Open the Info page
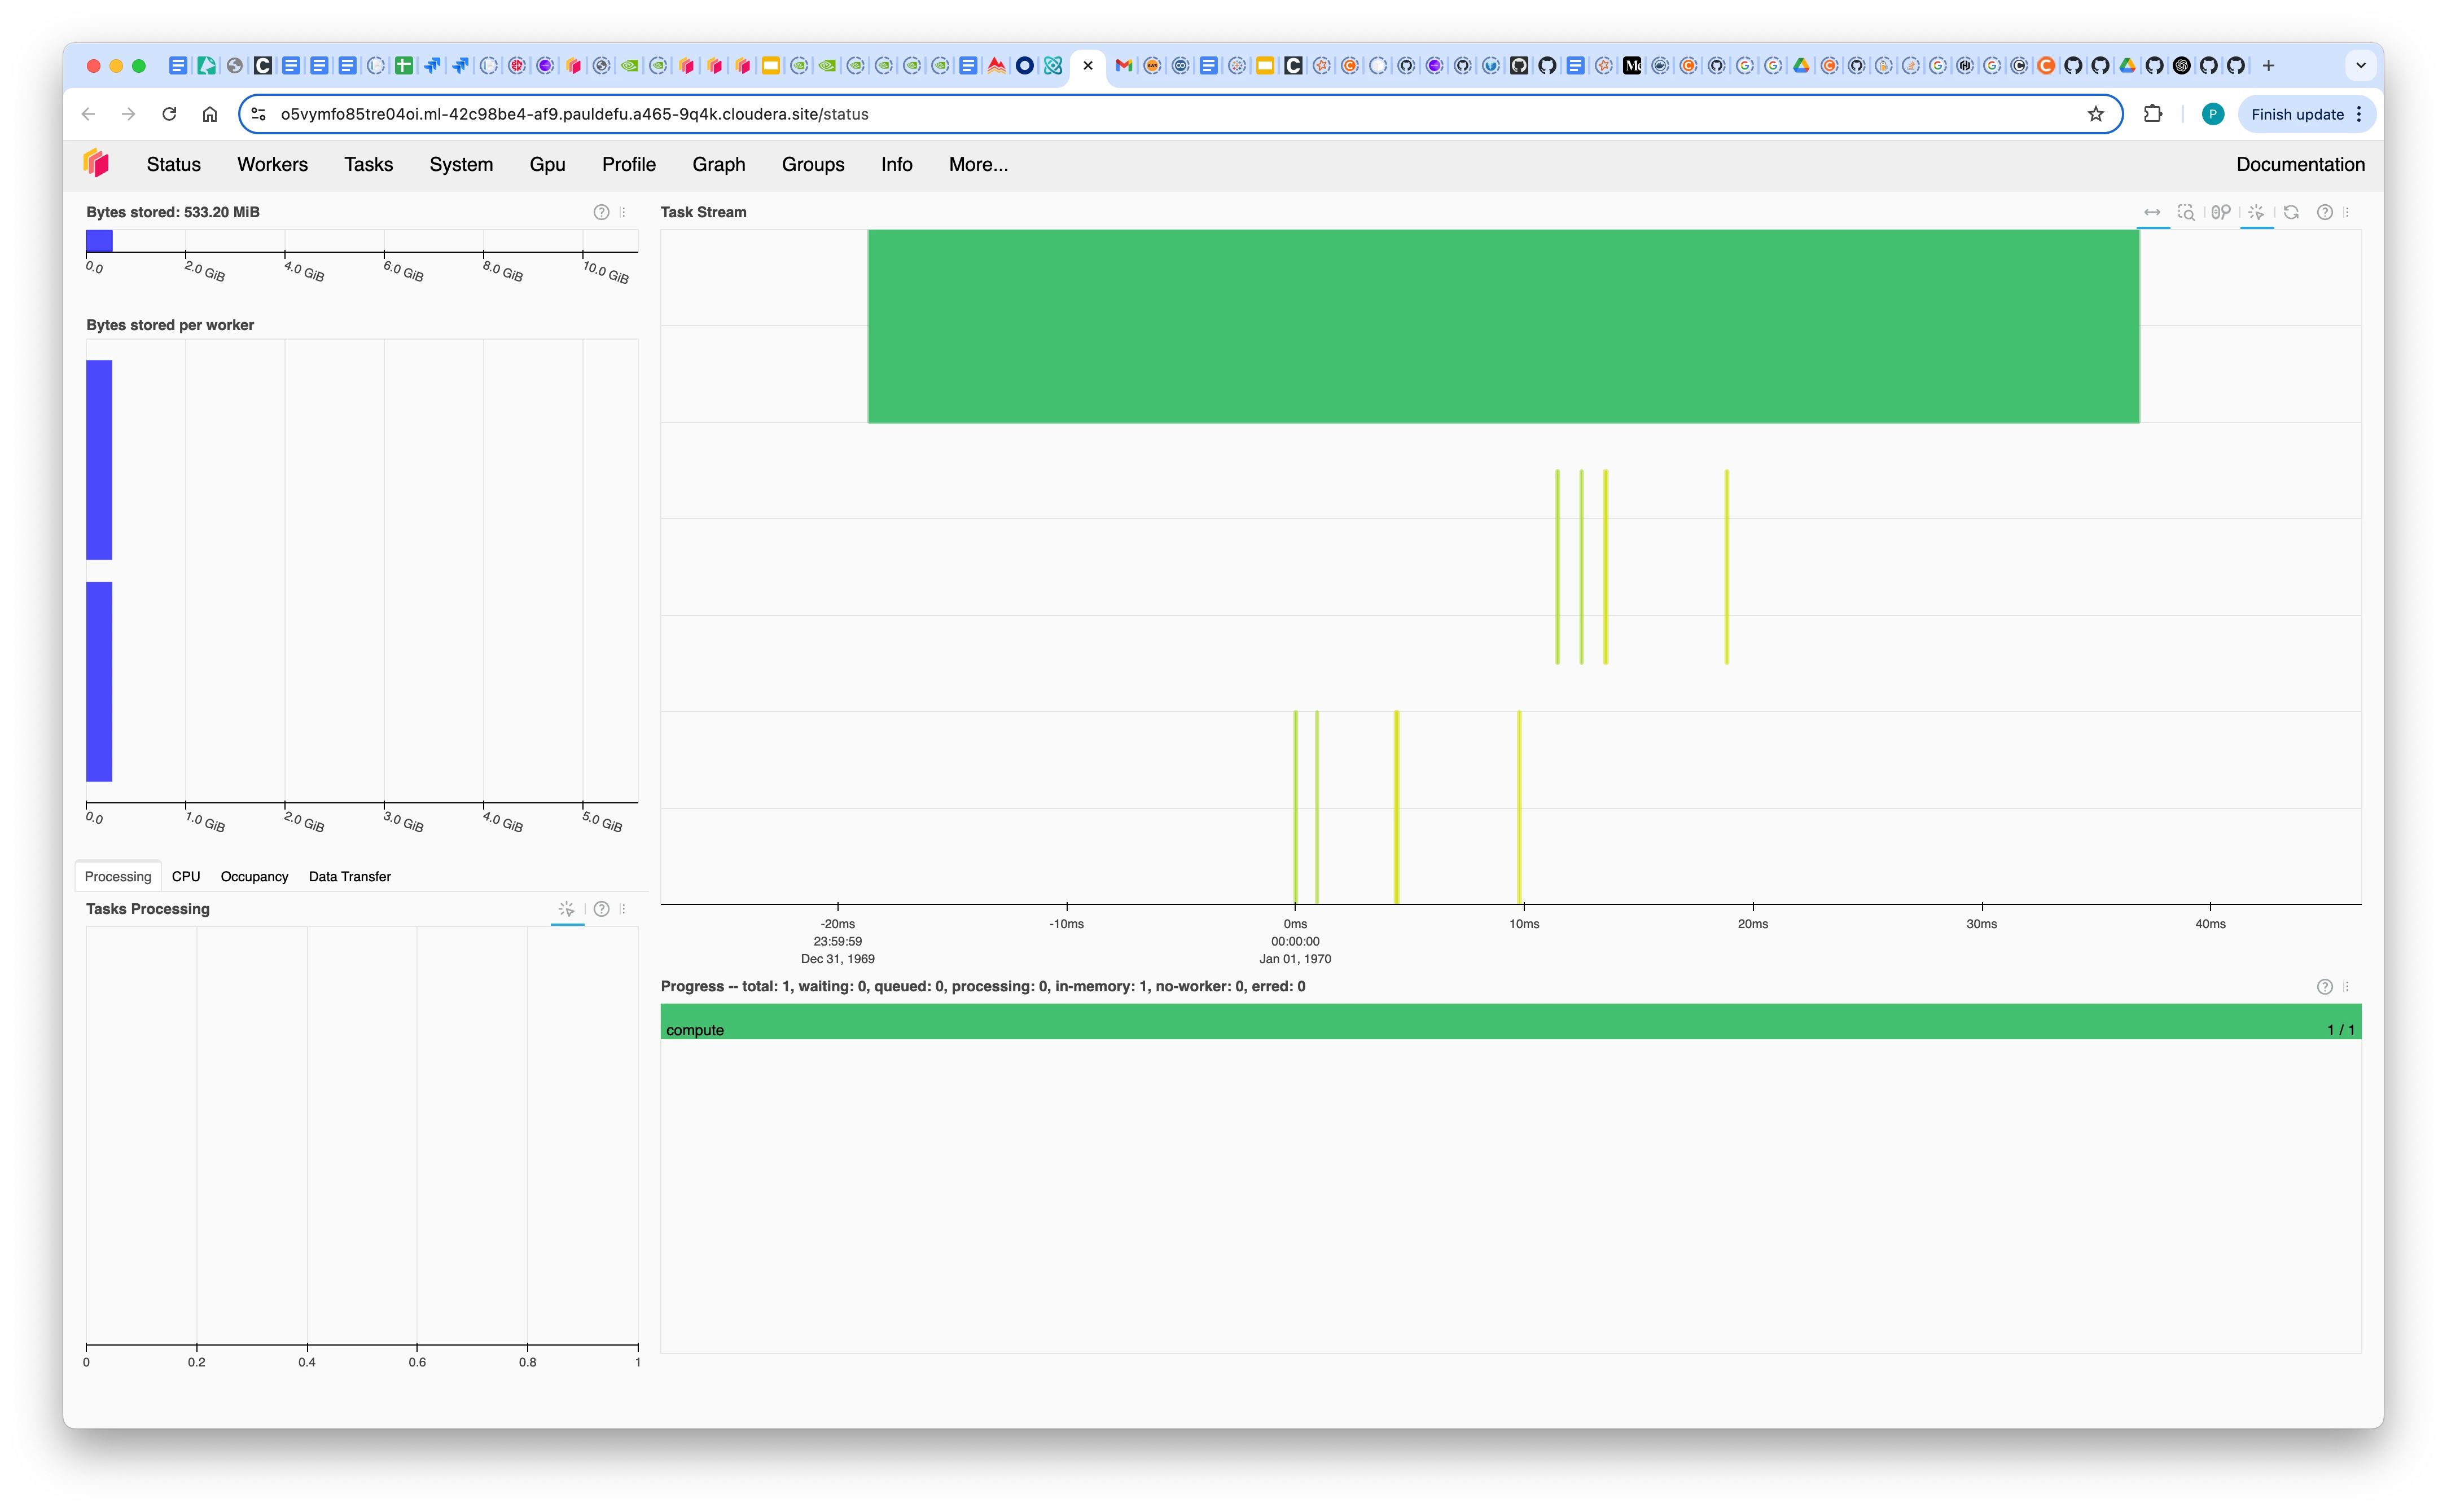This screenshot has width=2447, height=1512. coord(896,164)
